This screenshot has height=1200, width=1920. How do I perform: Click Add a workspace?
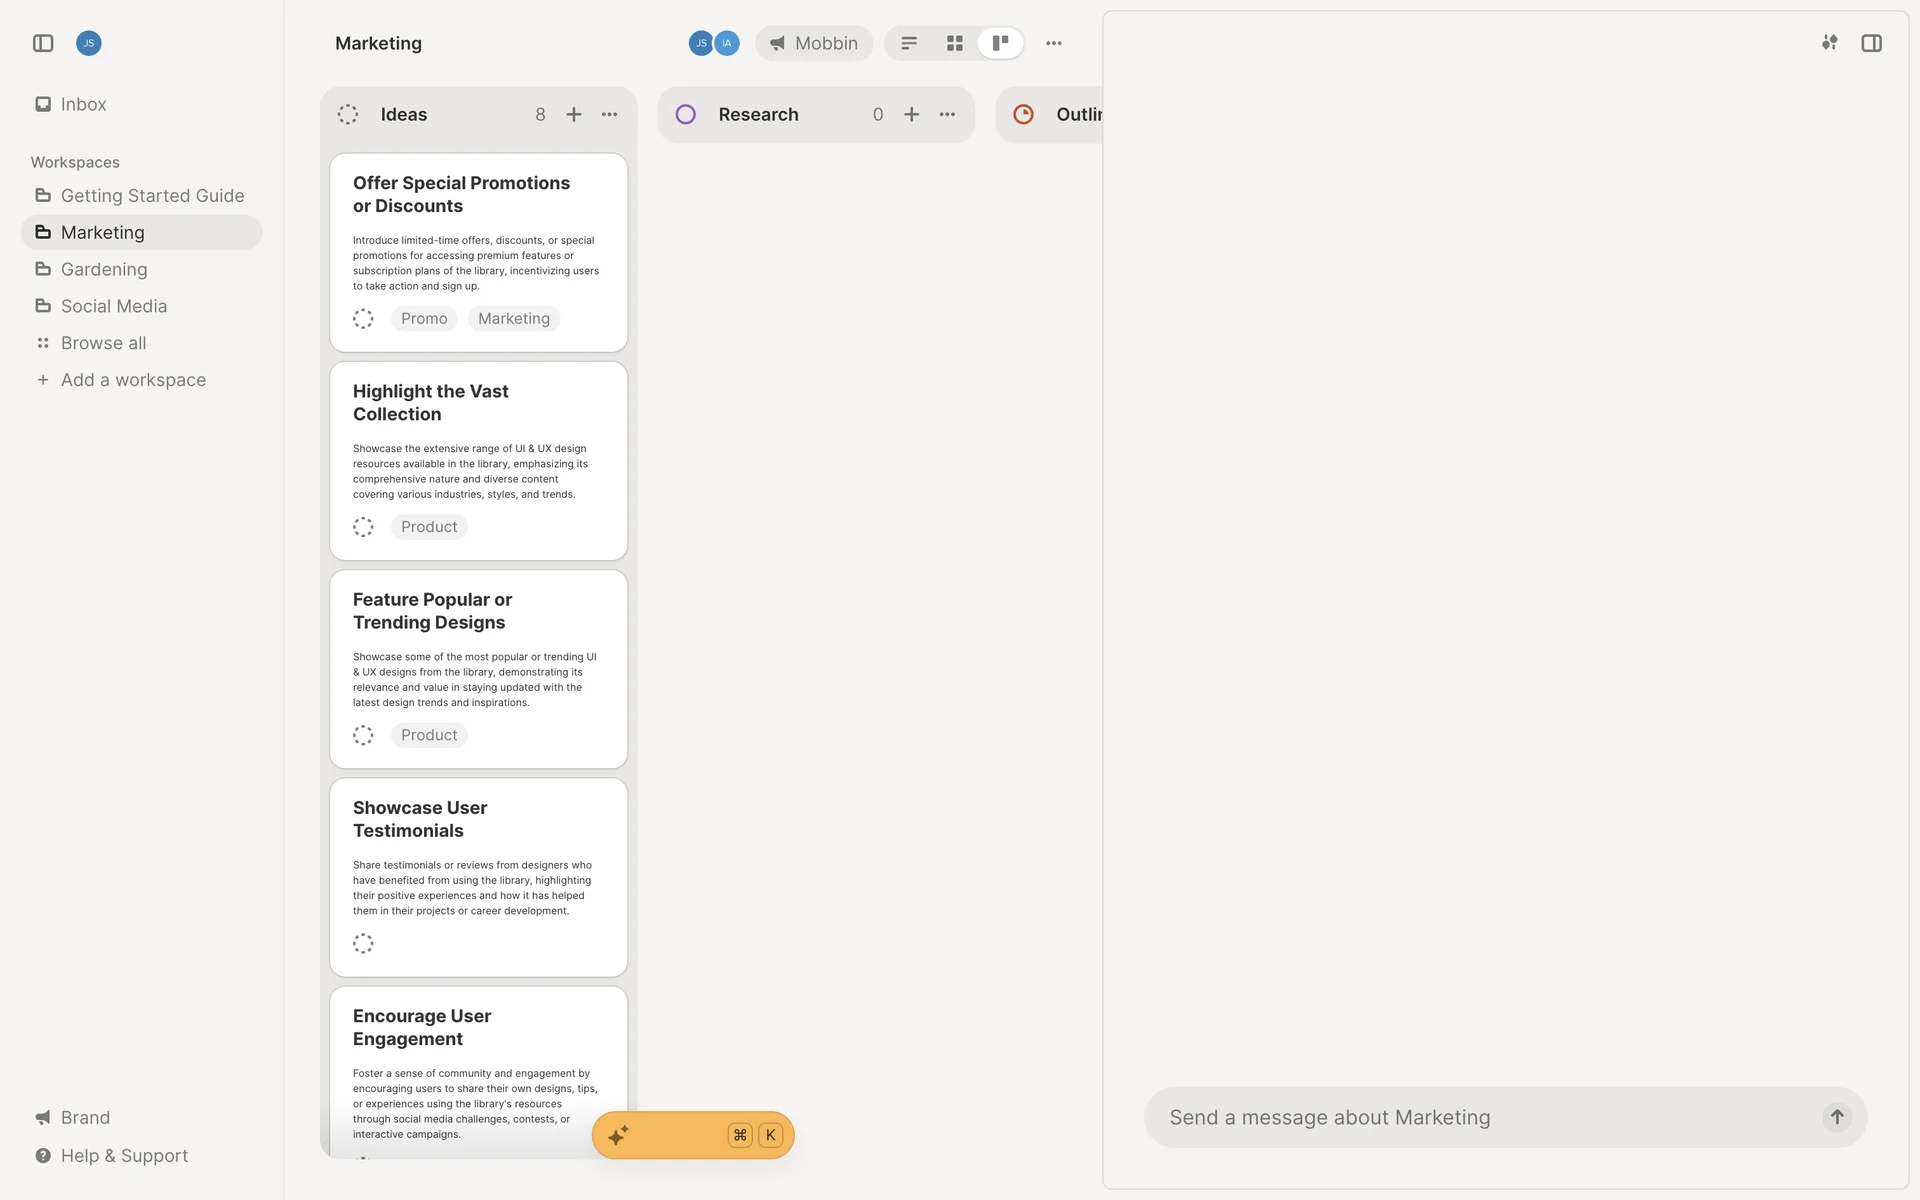[x=133, y=380]
